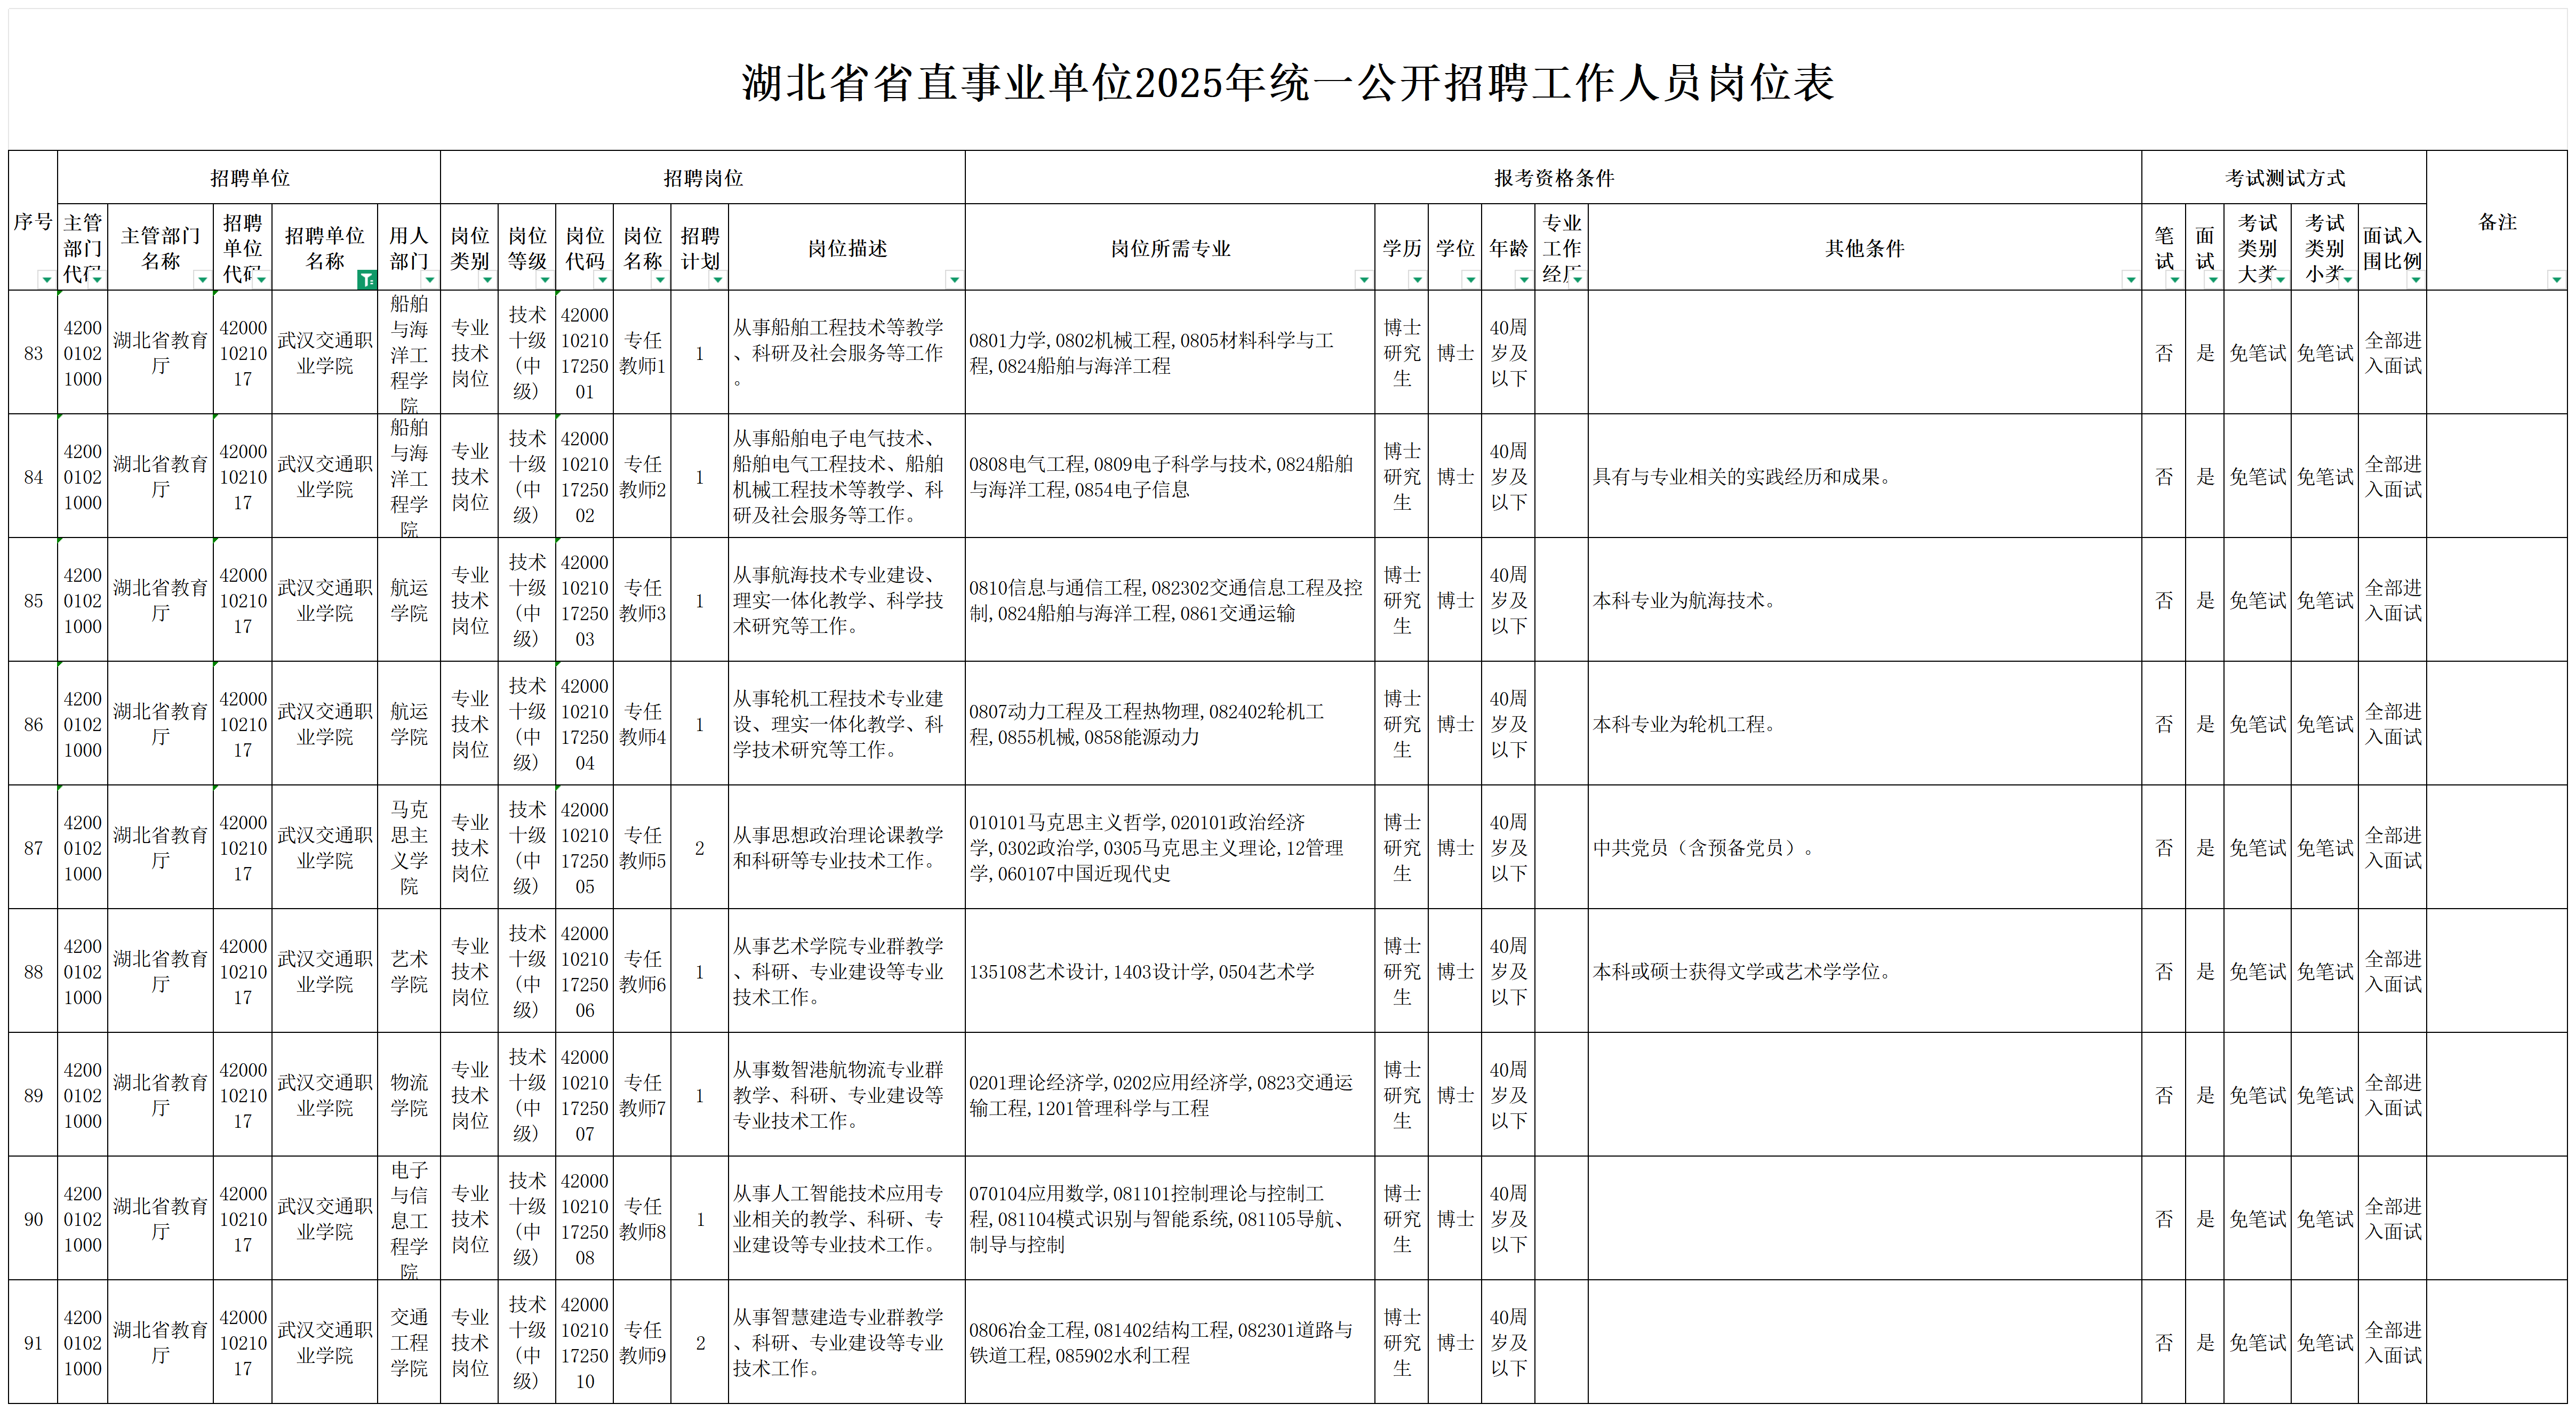Screen dimensions: 2576x1412
Task: Click the cell 本科或硕士获得文学或艺术学学位
Action: 1864,971
